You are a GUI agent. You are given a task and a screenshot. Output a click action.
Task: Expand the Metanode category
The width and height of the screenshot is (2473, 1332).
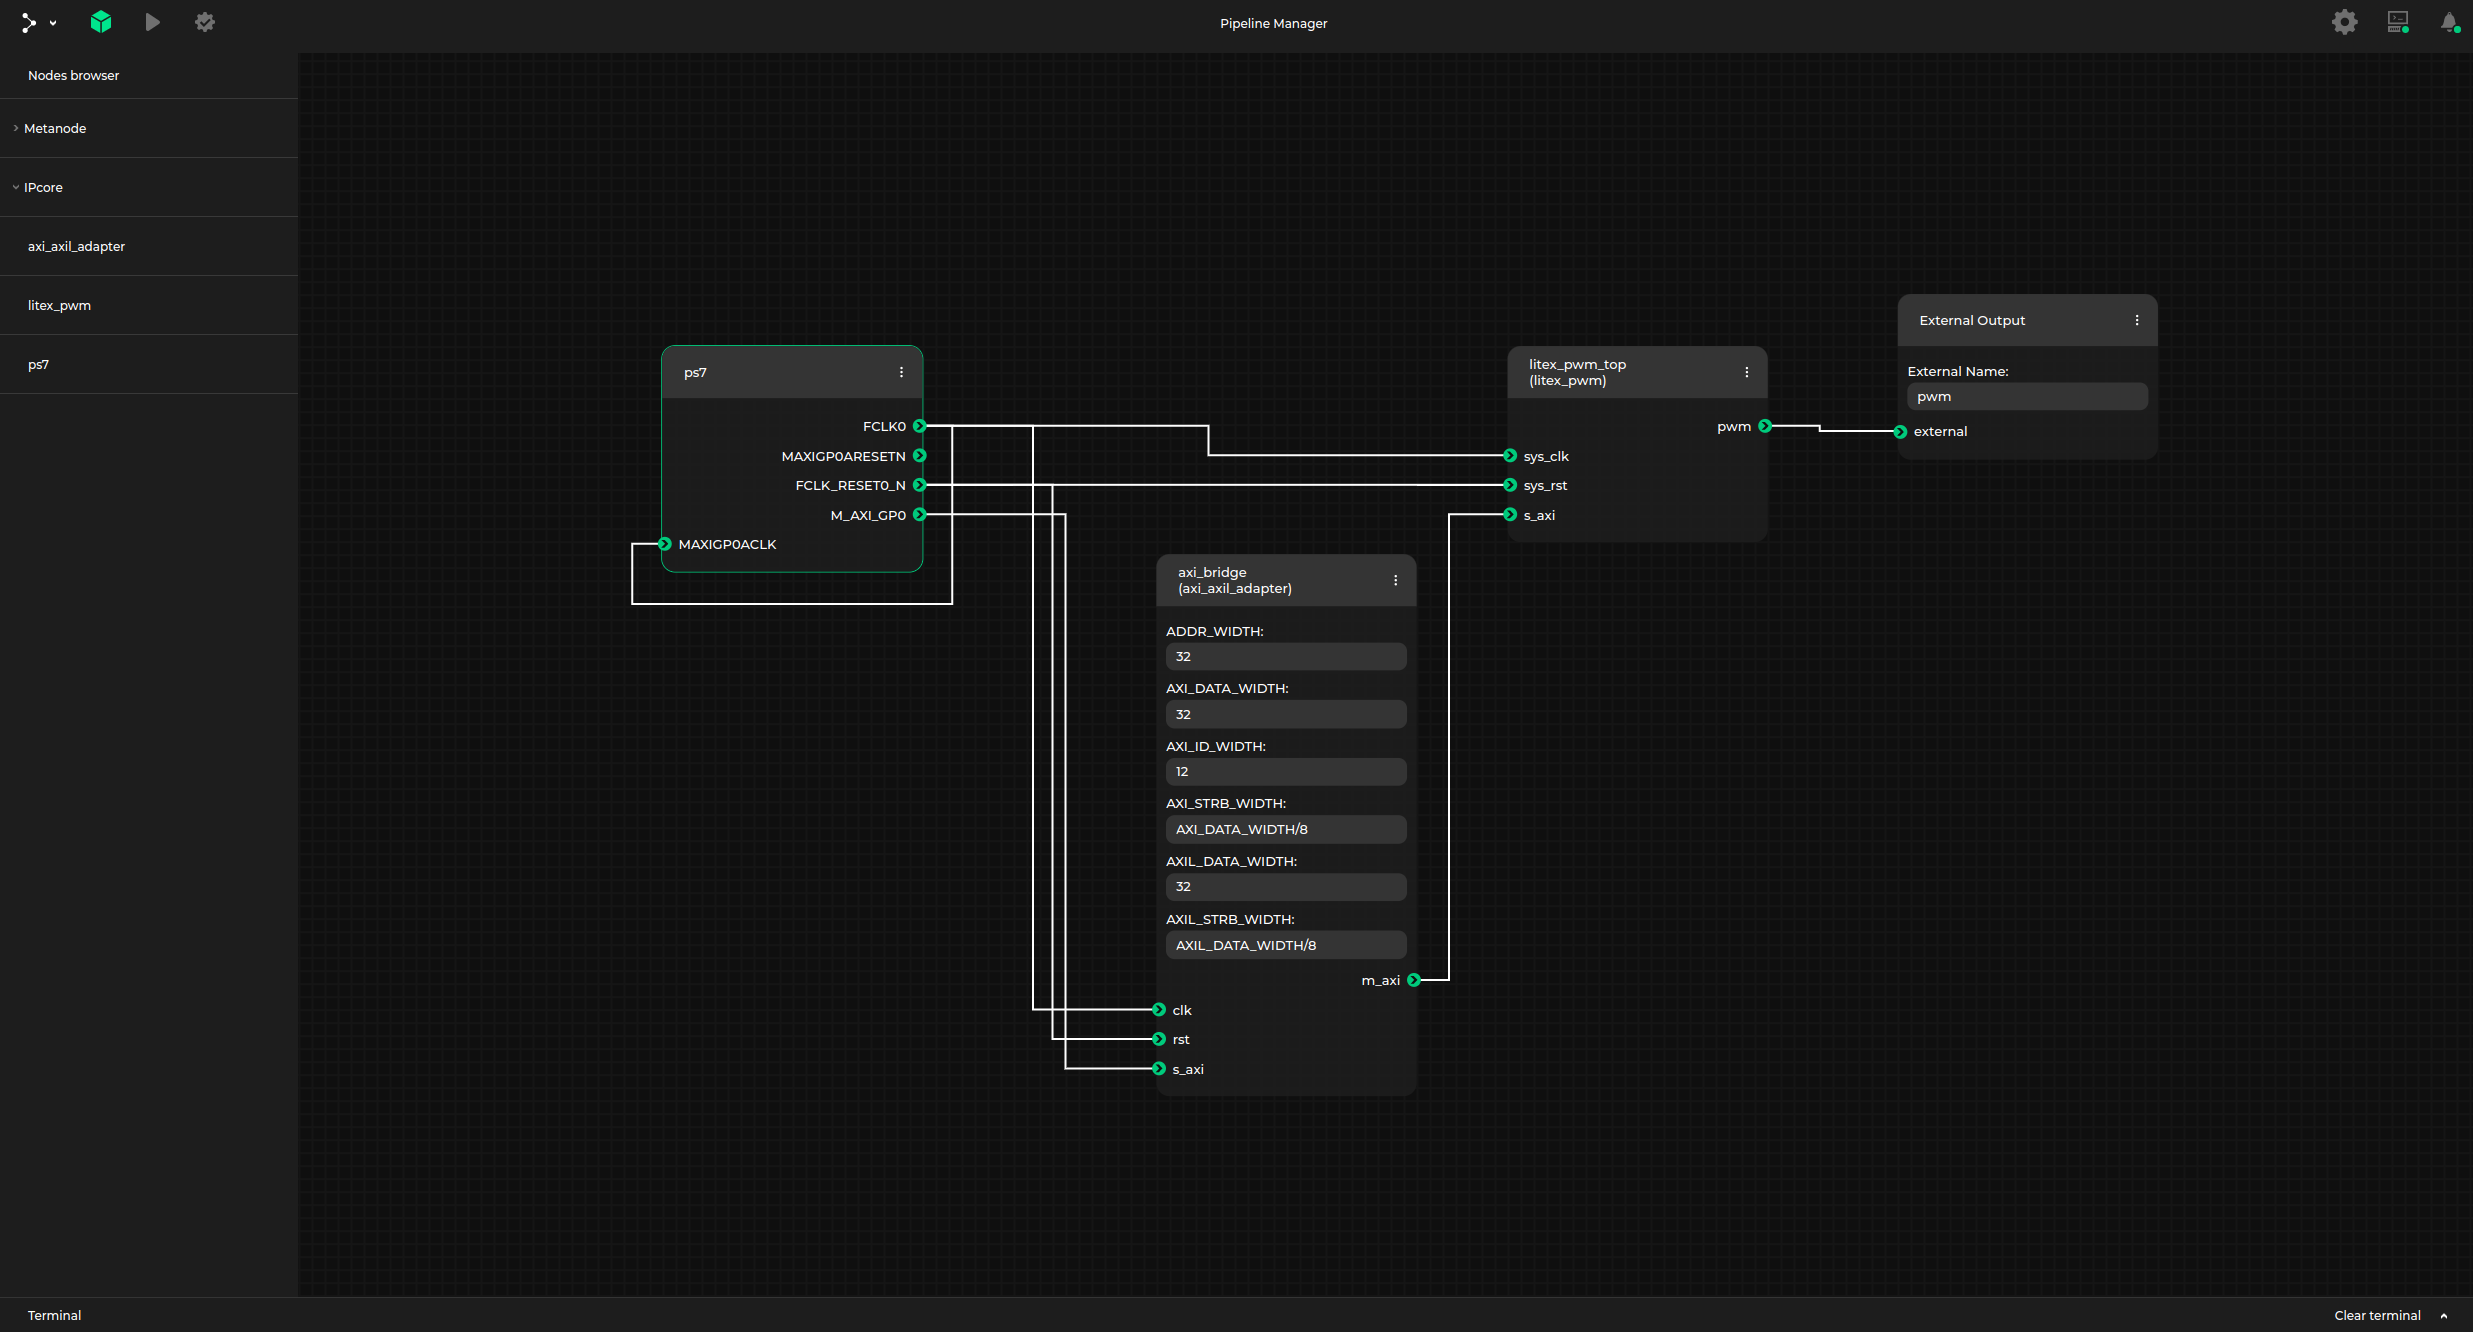pos(149,128)
